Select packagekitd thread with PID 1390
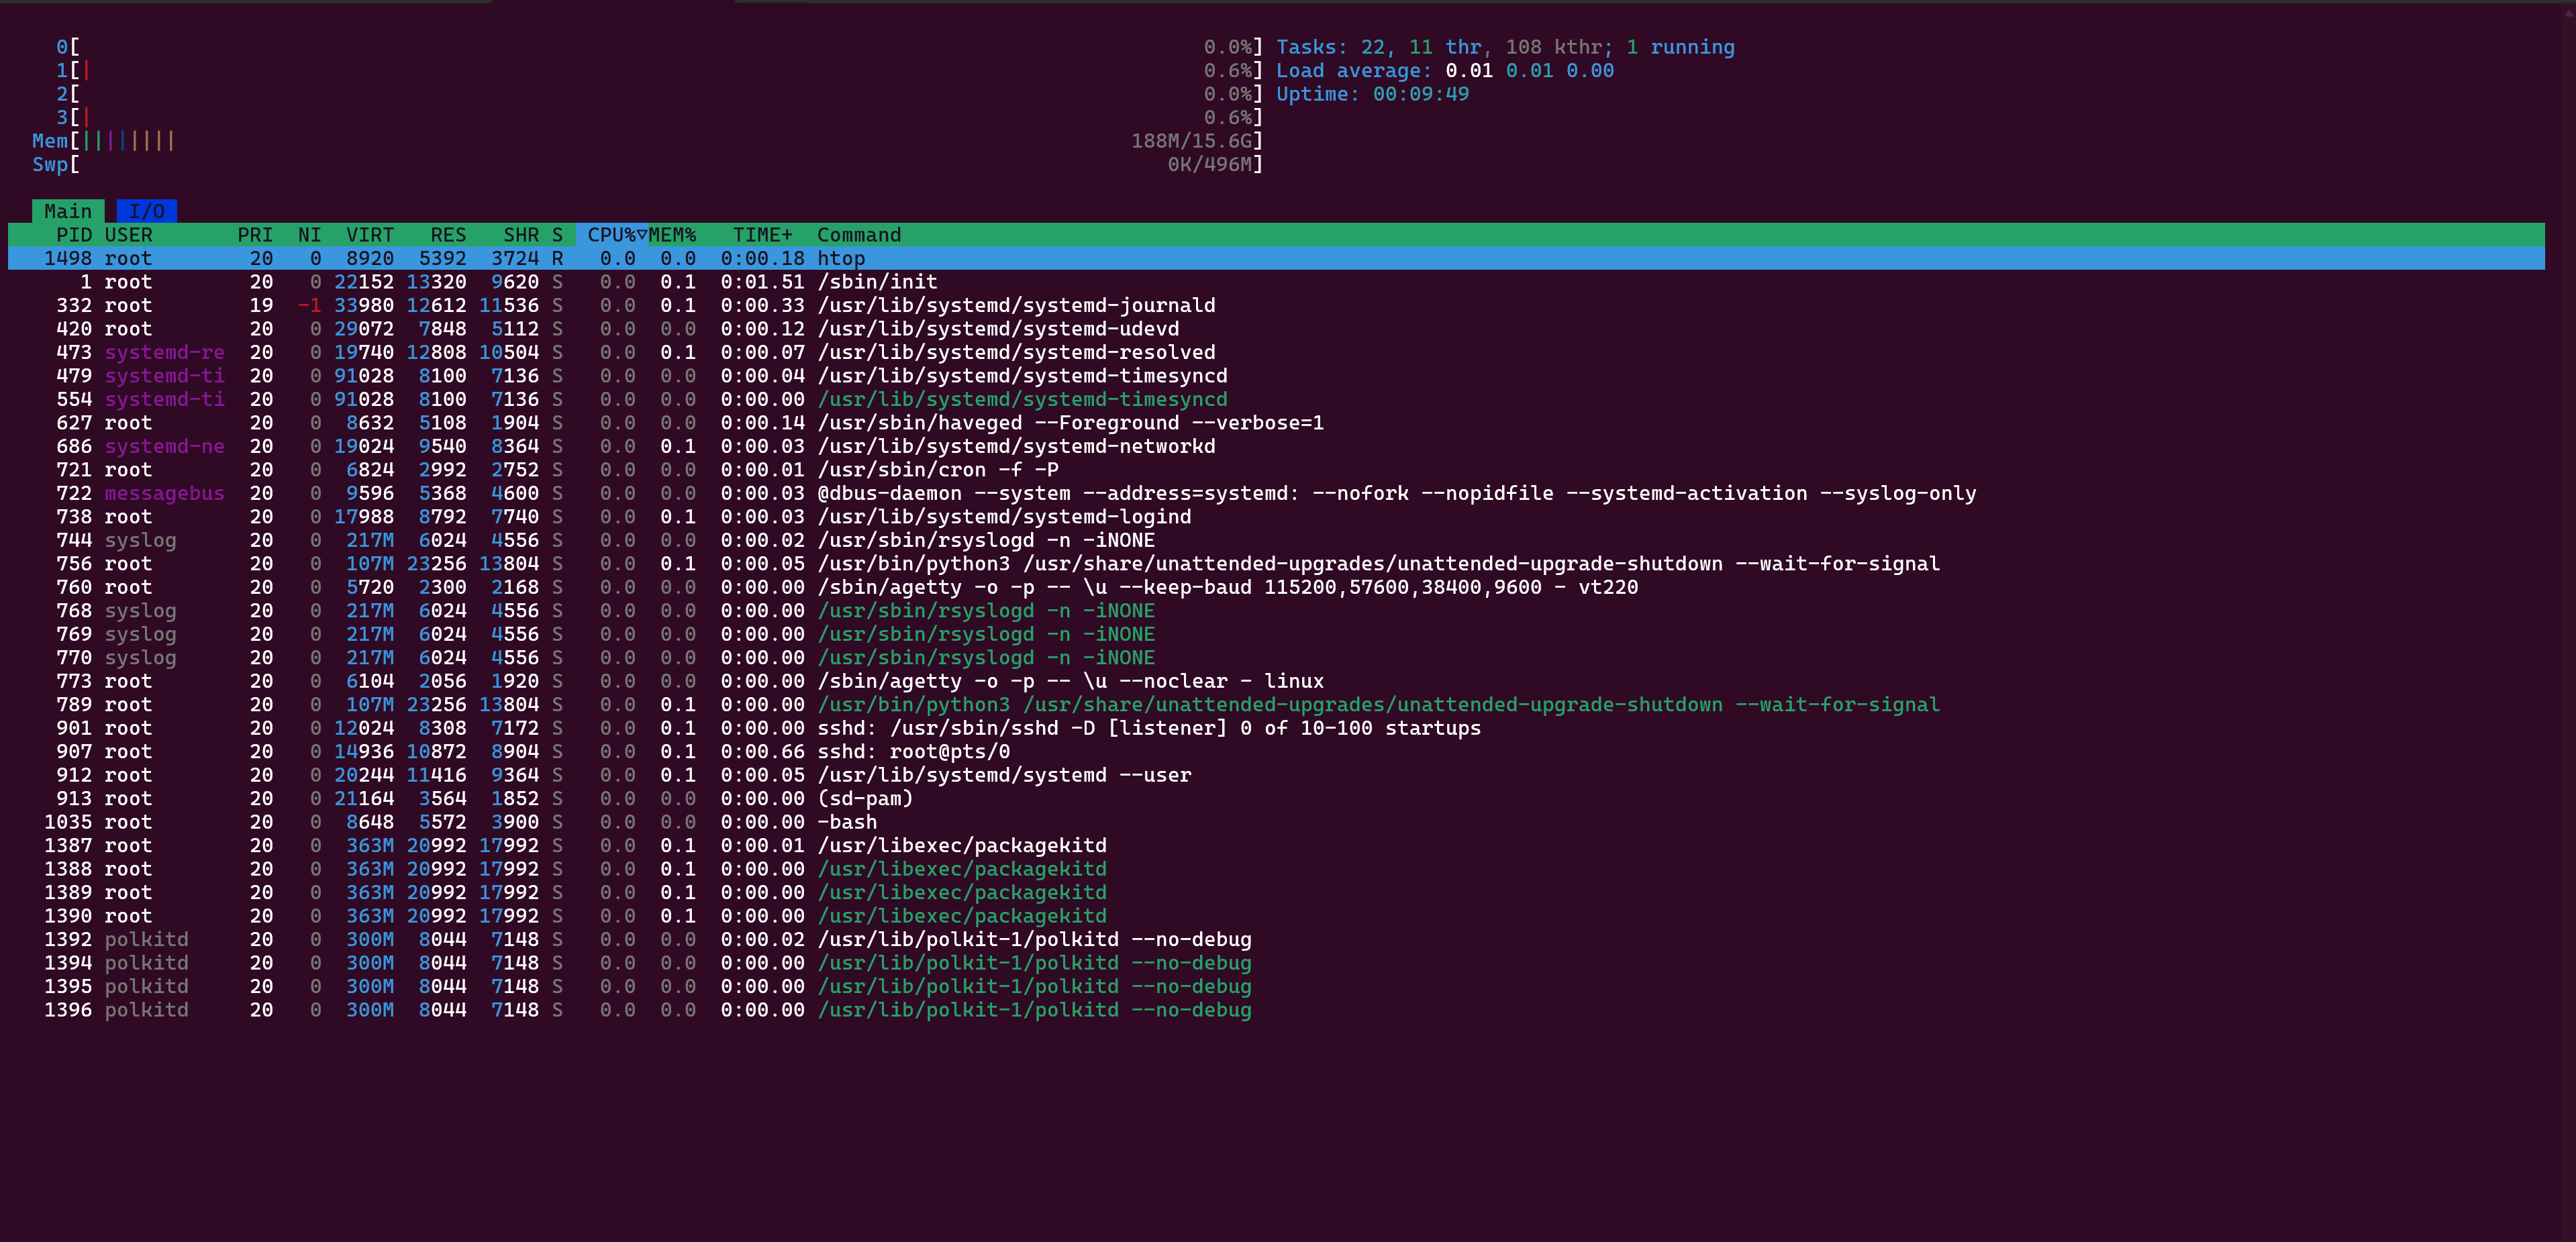 coord(1276,916)
